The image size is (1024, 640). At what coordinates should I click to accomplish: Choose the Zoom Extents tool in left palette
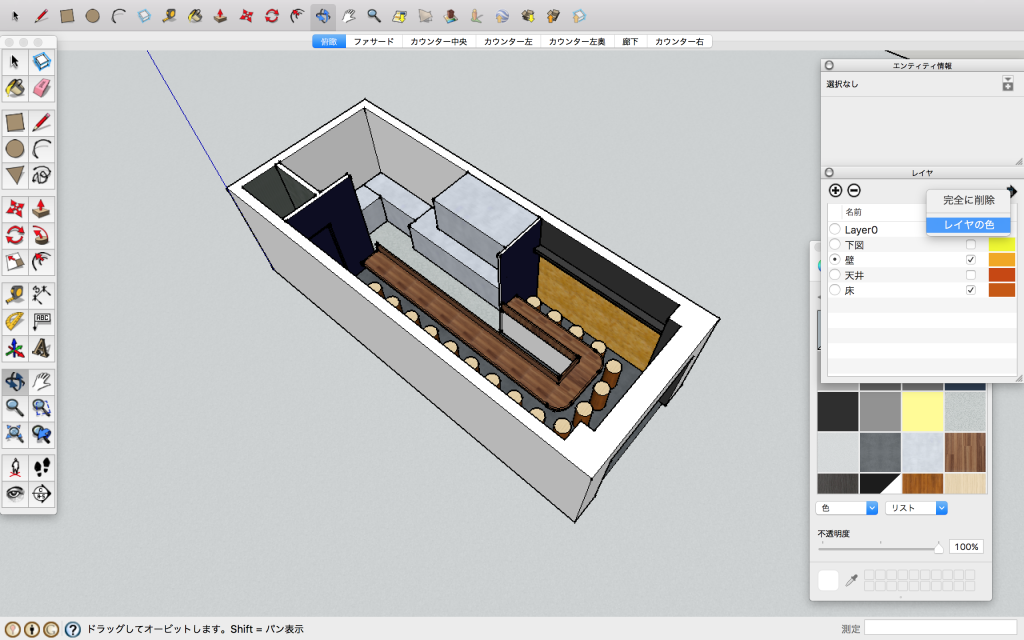pyautogui.click(x=15, y=433)
